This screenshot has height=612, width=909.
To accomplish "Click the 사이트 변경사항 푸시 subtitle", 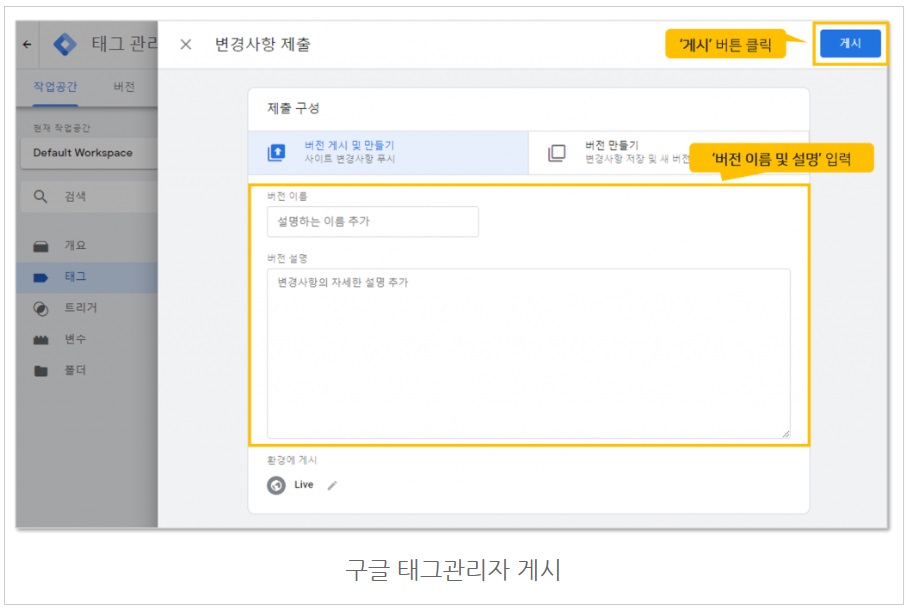I will [350, 159].
